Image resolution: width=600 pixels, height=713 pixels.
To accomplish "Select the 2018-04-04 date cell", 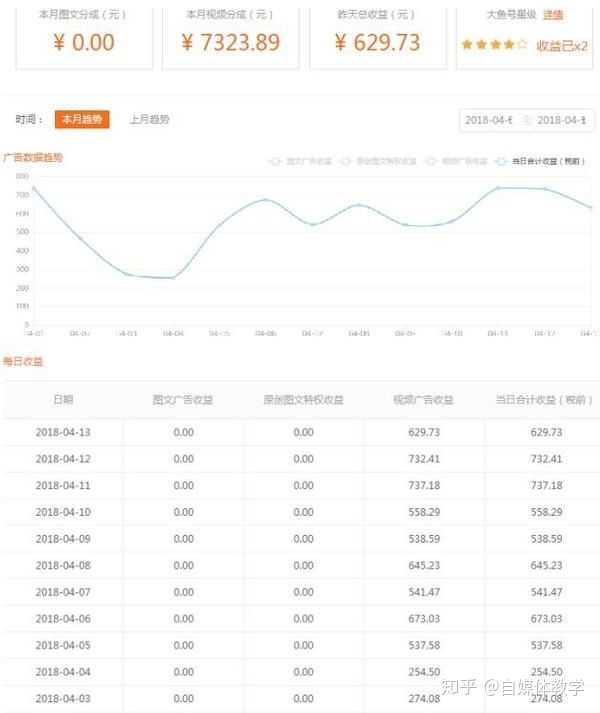I will pos(63,672).
